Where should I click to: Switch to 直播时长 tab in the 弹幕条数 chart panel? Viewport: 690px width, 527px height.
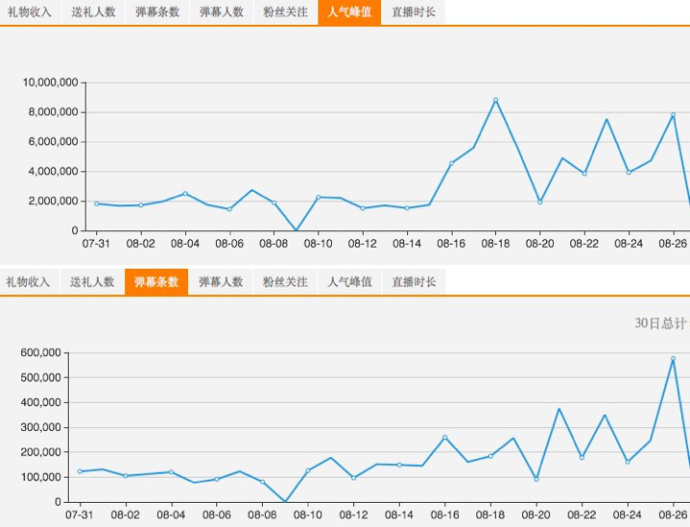pyautogui.click(x=414, y=282)
